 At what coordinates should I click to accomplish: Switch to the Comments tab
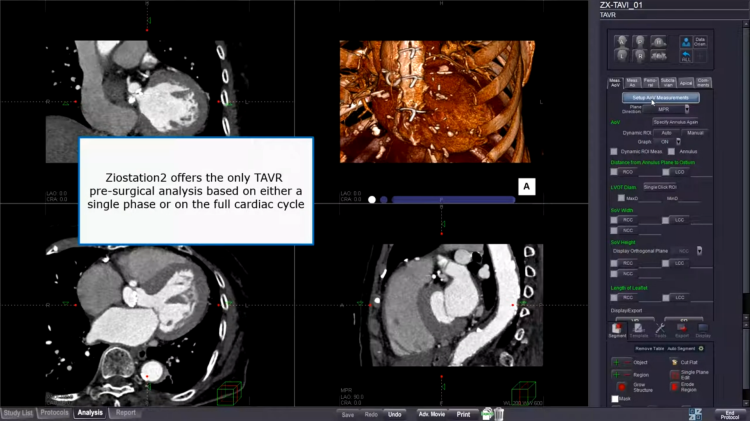pyautogui.click(x=703, y=83)
